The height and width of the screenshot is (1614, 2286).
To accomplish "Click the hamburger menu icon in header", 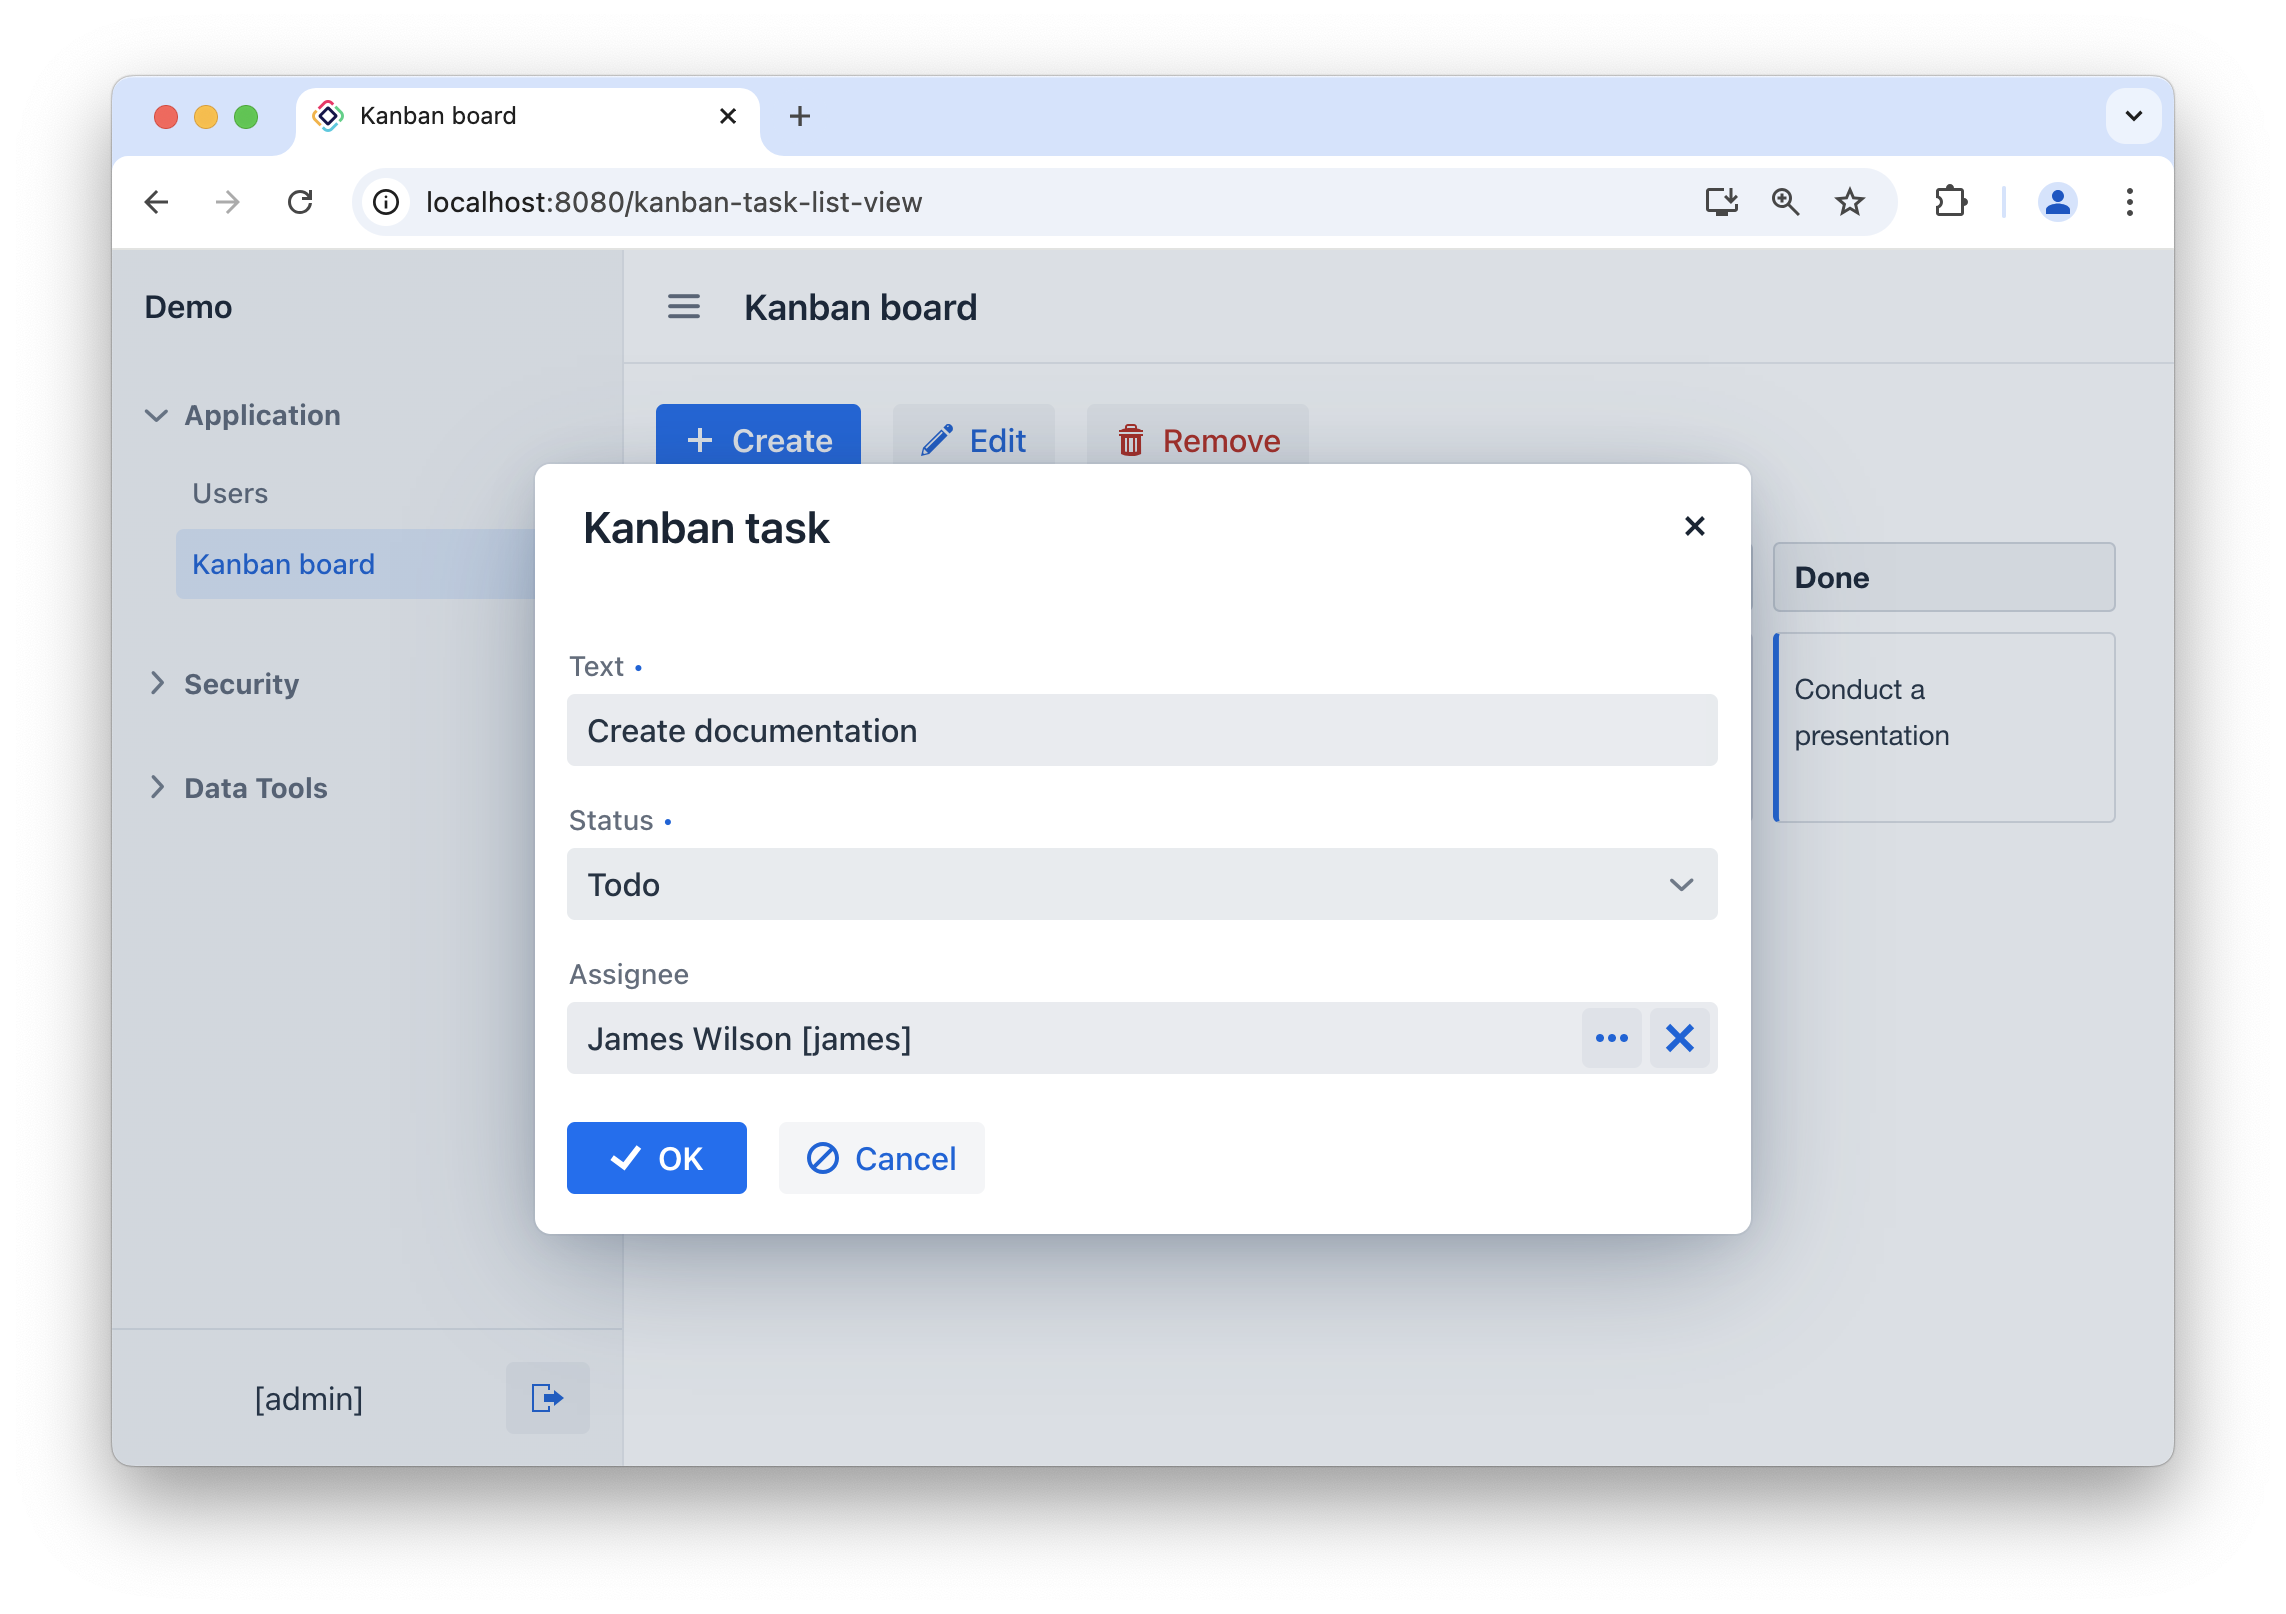I will click(x=686, y=307).
